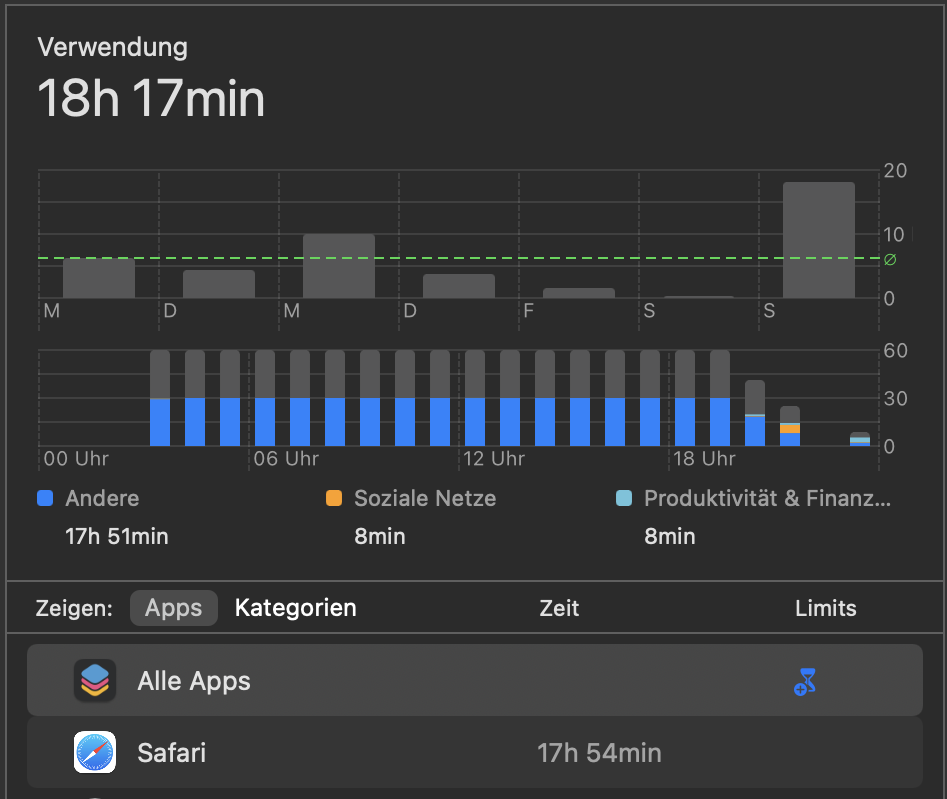Click the Soziale Netze legend label
The width and height of the screenshot is (947, 799).
pyautogui.click(x=425, y=498)
